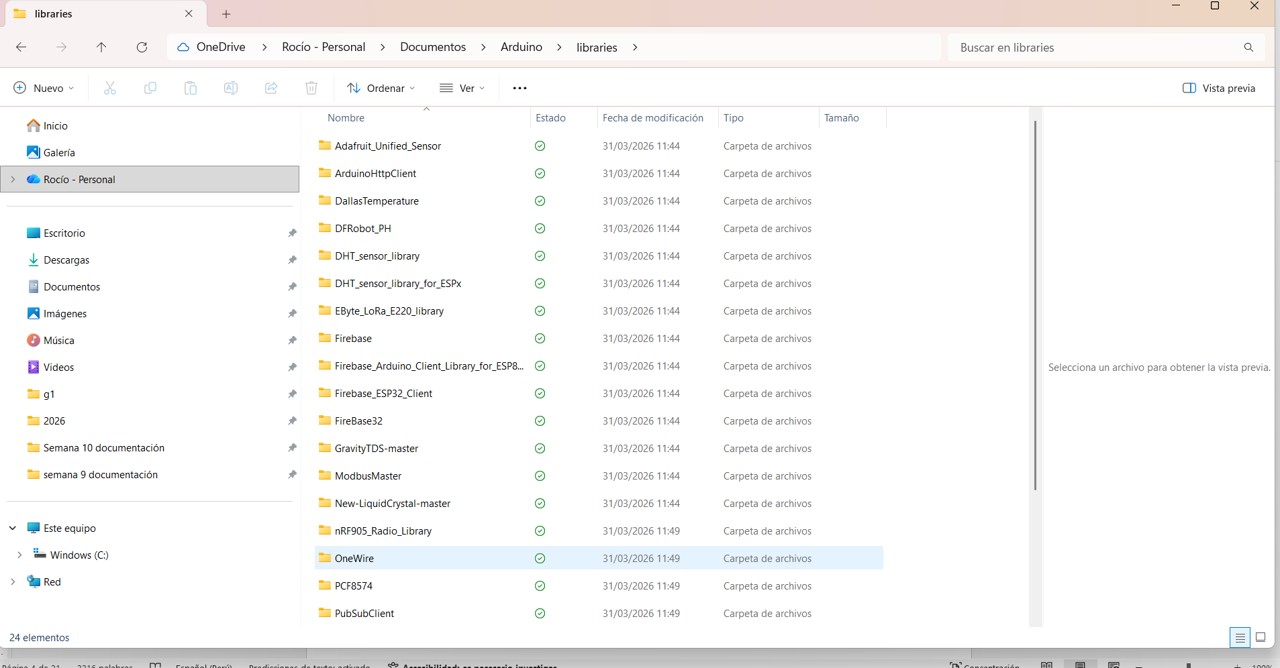Click the Share icon in toolbar
The image size is (1280, 668).
271,88
